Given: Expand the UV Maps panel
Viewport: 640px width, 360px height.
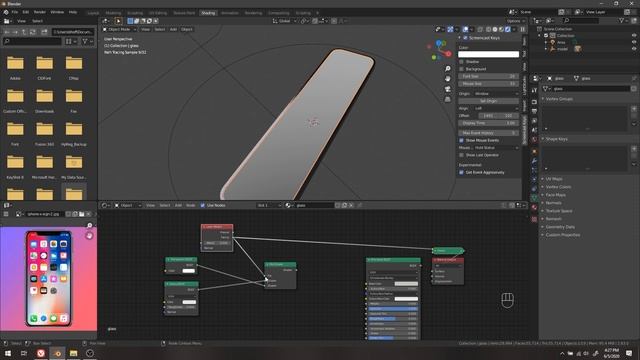Looking at the screenshot, I should pyautogui.click(x=554, y=179).
